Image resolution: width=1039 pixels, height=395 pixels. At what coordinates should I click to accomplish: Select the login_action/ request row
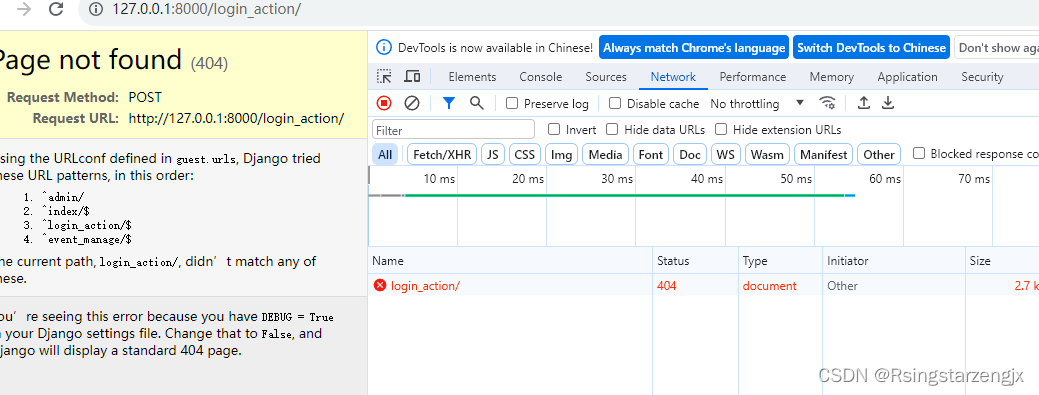point(704,286)
